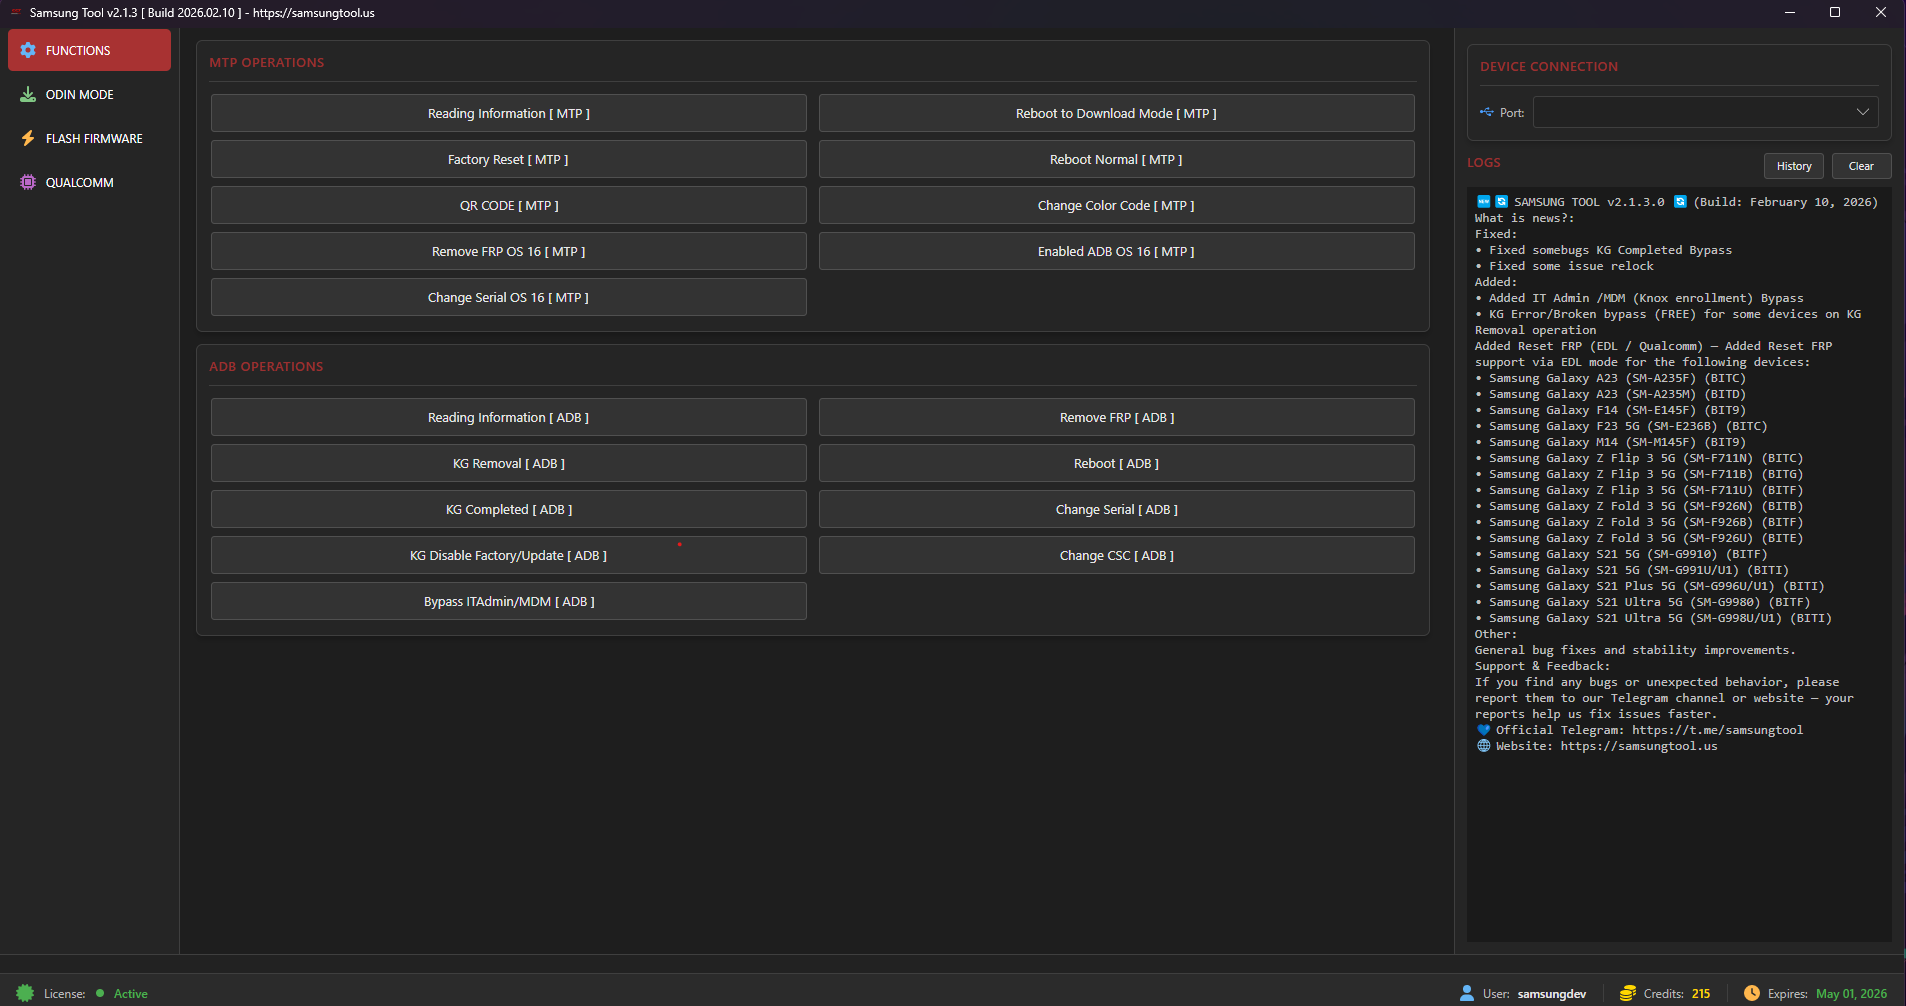Toggle KG Disable Factory/Update over ADB

pos(508,555)
